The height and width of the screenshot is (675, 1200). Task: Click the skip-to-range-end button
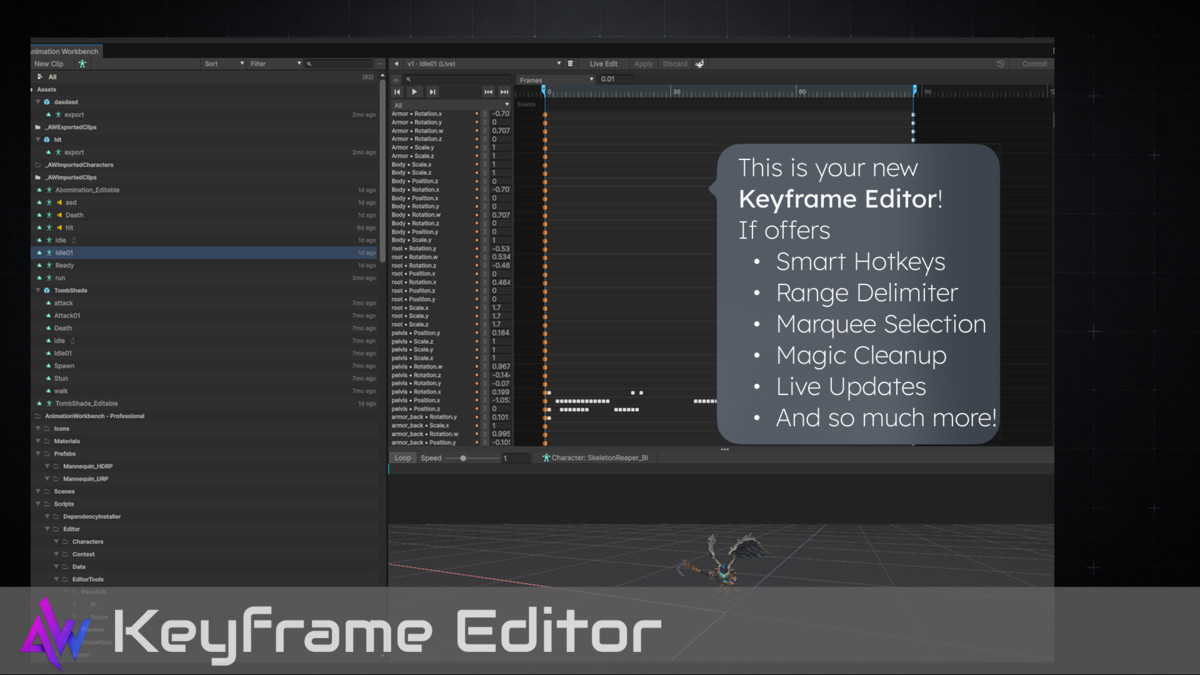pyautogui.click(x=504, y=91)
